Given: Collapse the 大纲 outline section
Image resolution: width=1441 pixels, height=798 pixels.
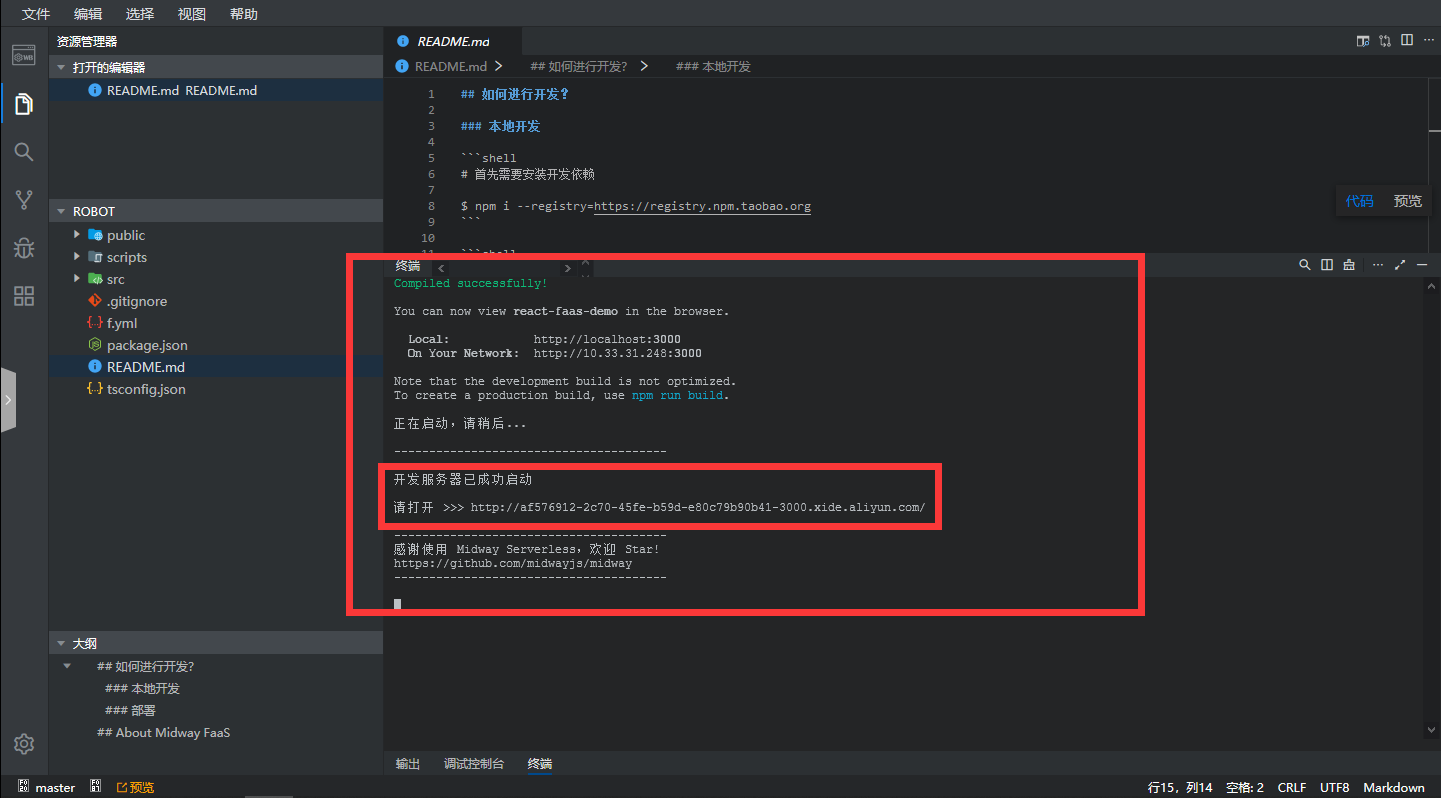Looking at the screenshot, I should (60, 643).
